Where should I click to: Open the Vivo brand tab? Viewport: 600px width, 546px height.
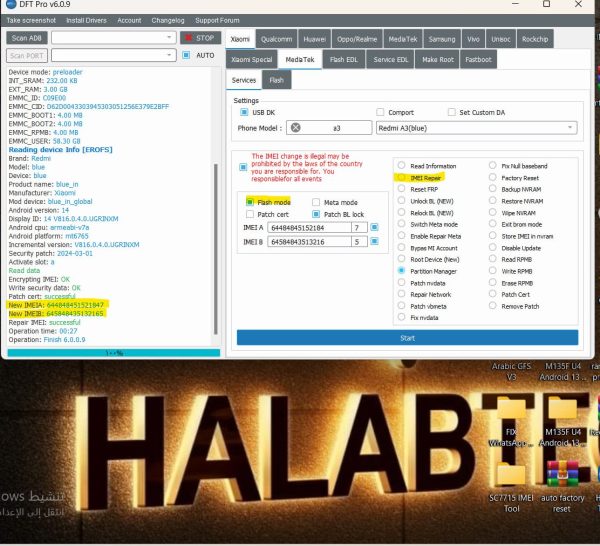pos(473,39)
